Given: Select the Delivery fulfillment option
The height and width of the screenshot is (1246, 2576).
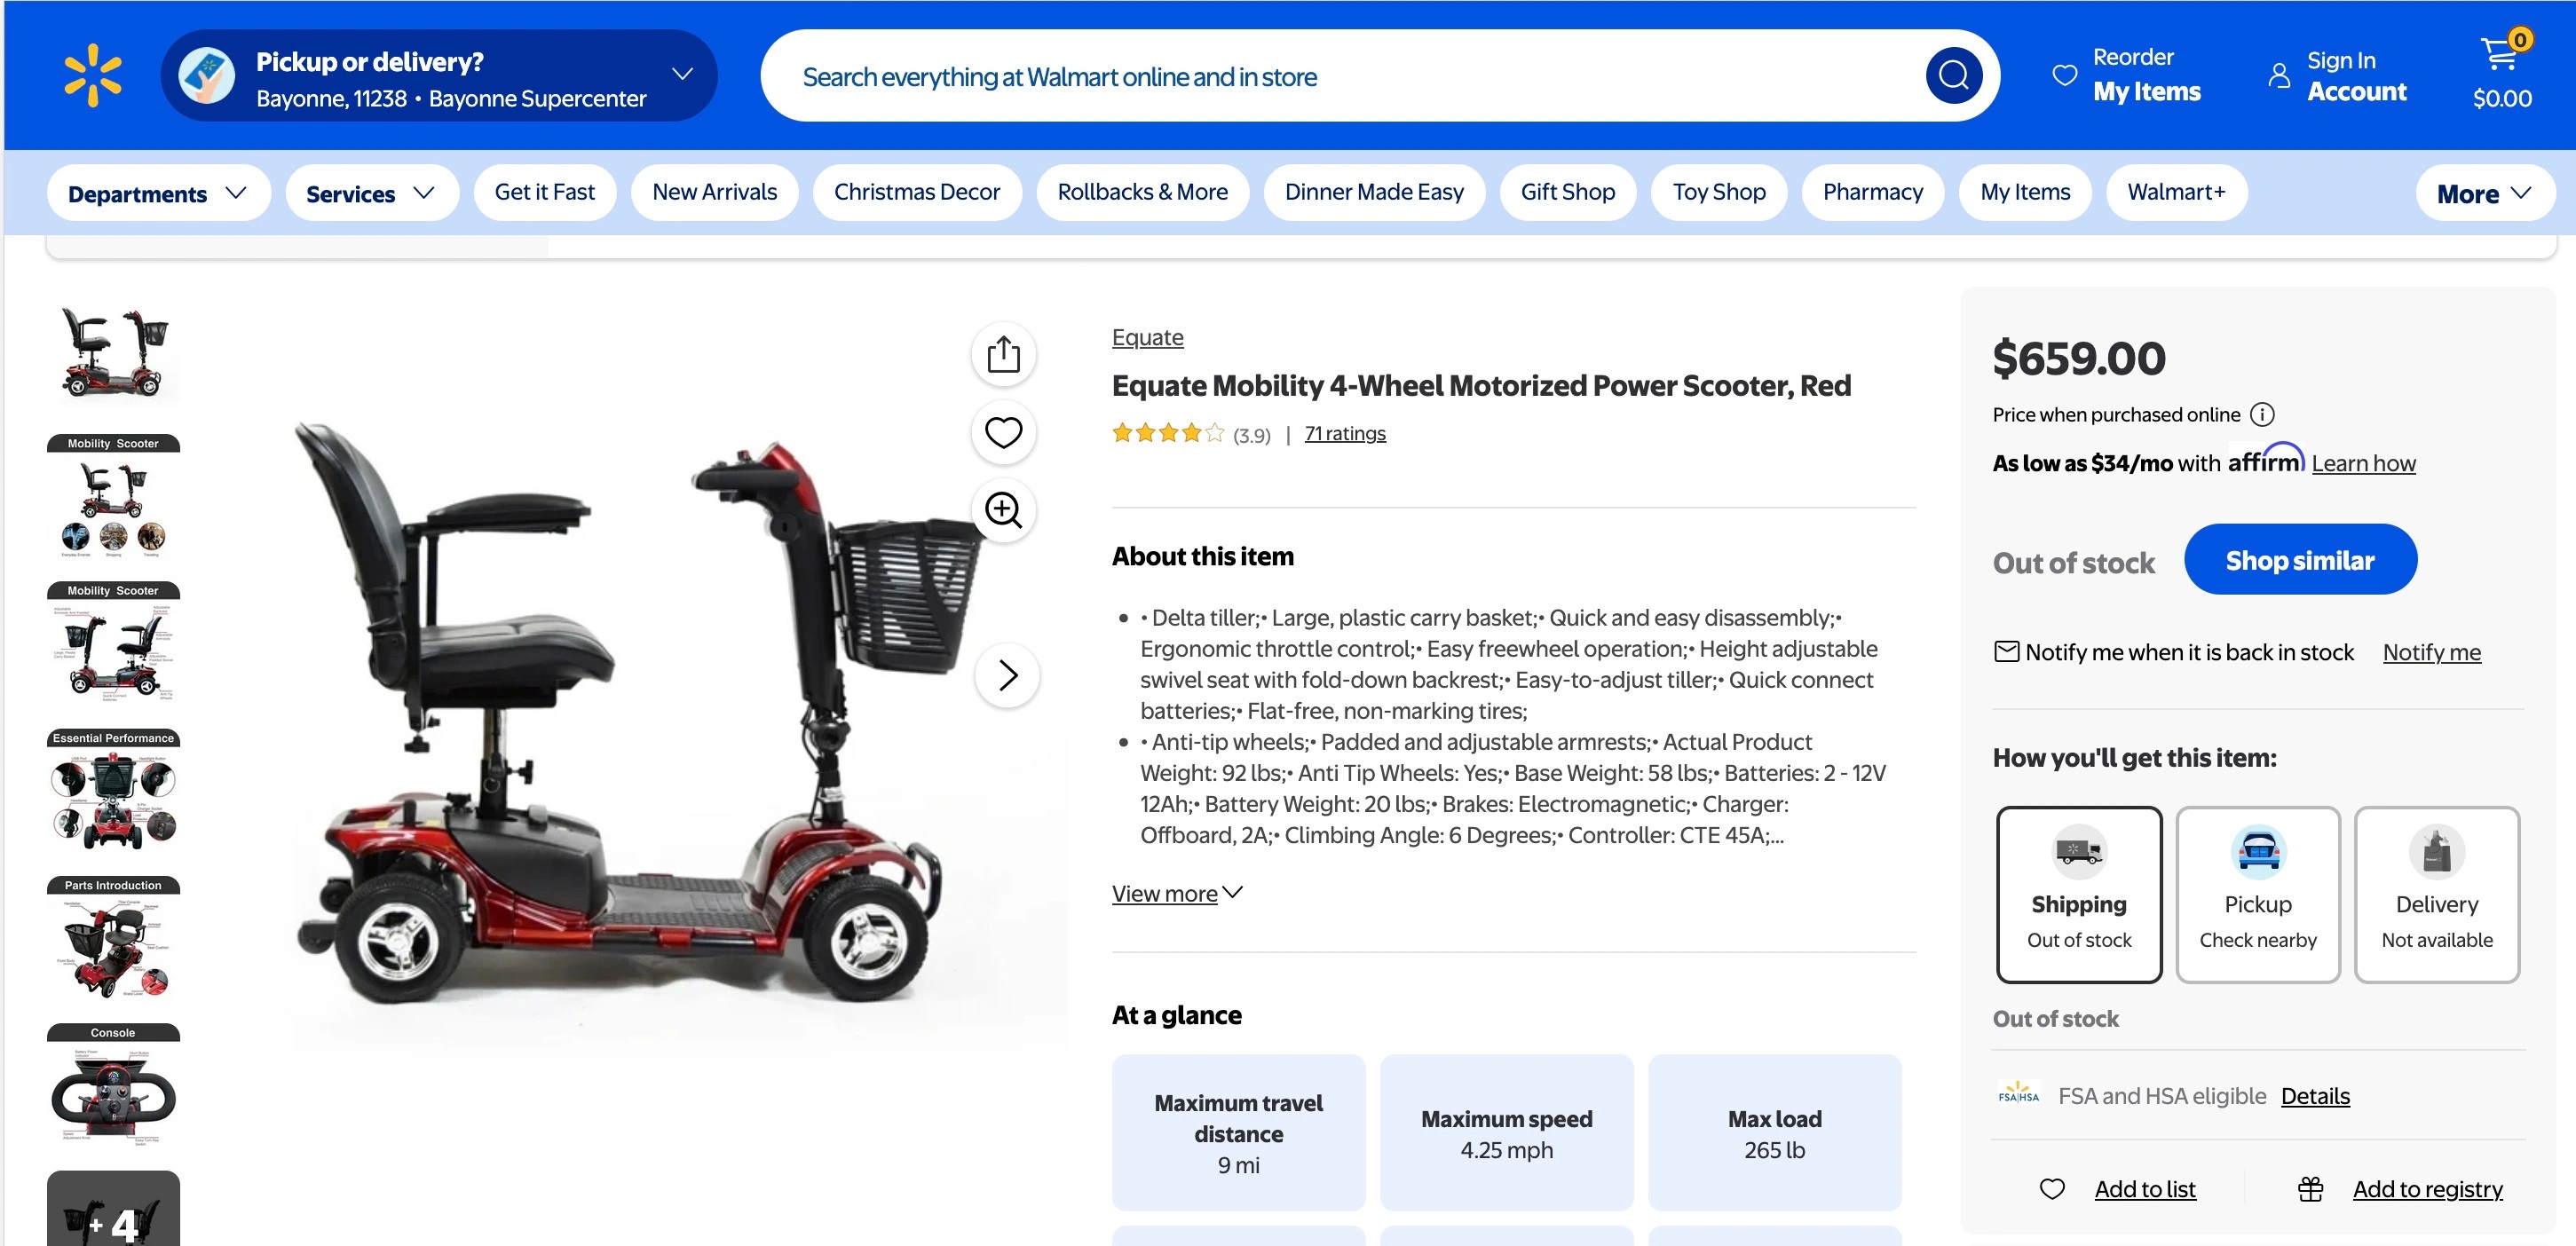Looking at the screenshot, I should pyautogui.click(x=2437, y=894).
